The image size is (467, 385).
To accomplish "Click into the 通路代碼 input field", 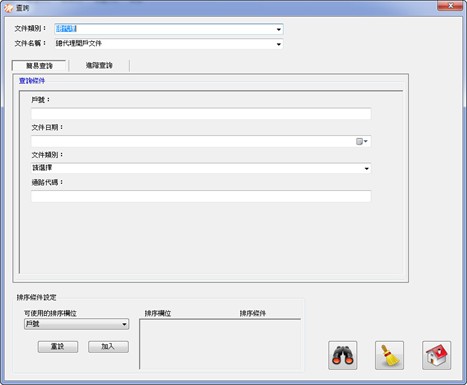I will tap(201, 196).
